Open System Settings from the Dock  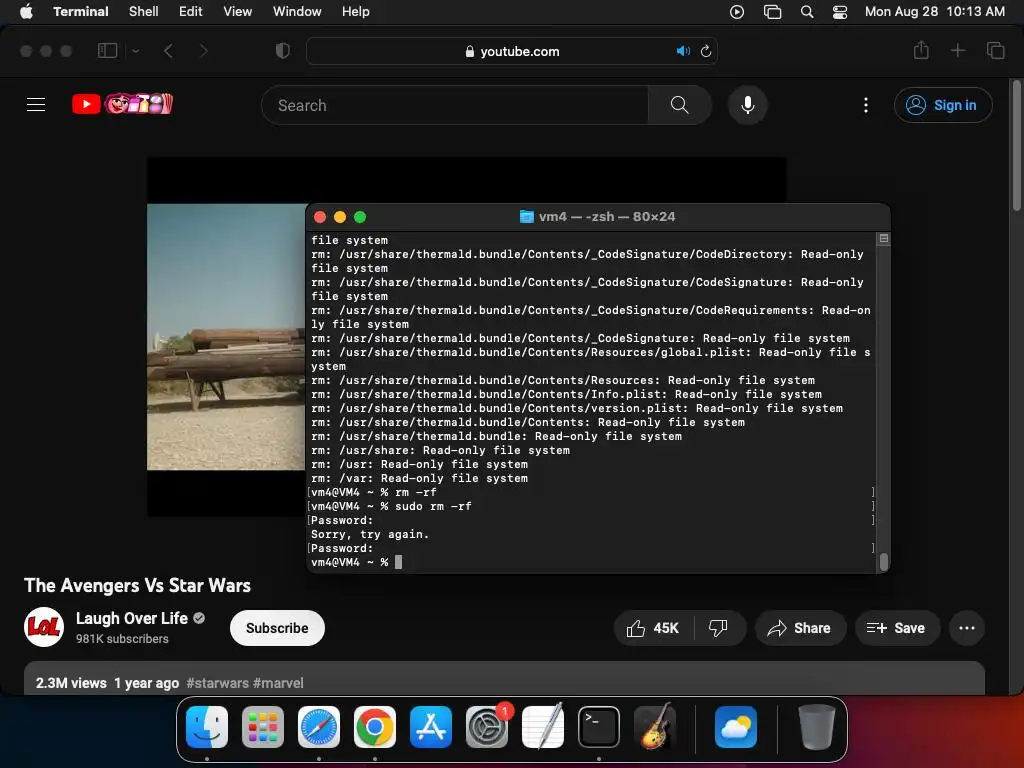click(487, 727)
